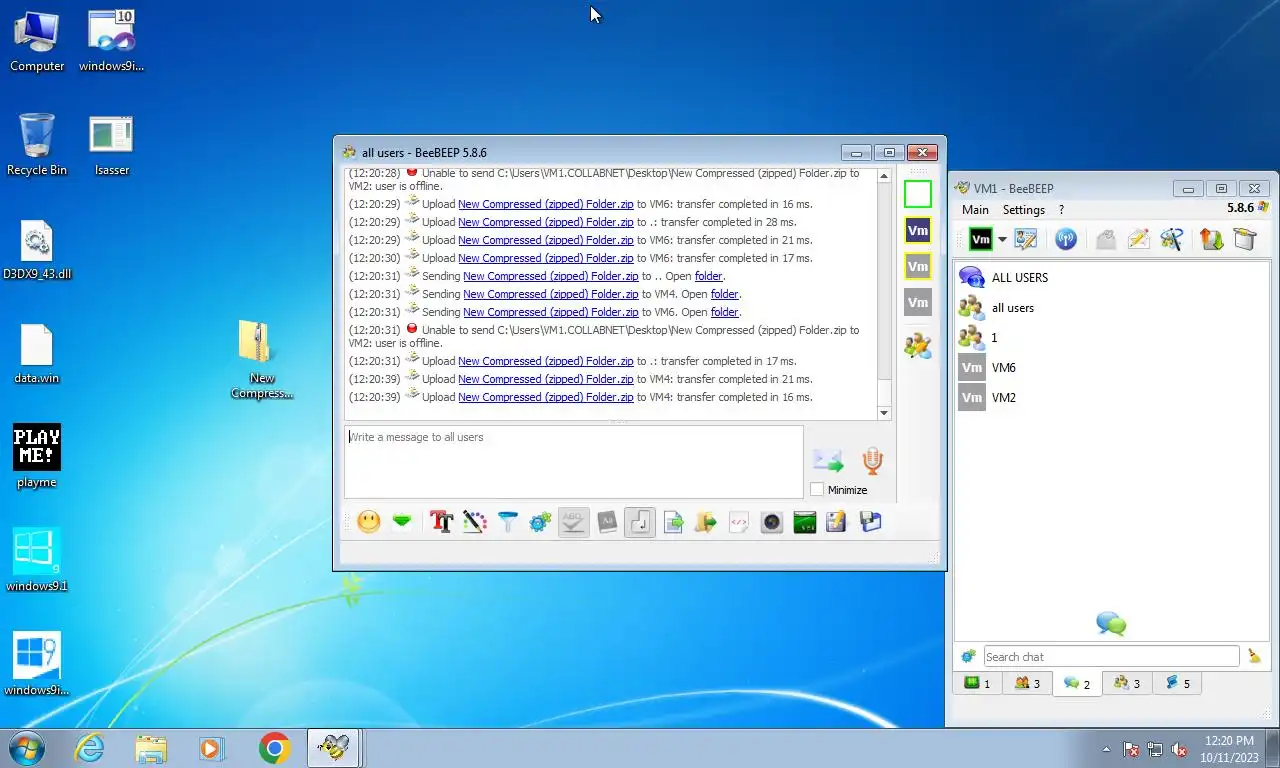Click the Search chat field
The width and height of the screenshot is (1280, 768).
coord(1111,656)
